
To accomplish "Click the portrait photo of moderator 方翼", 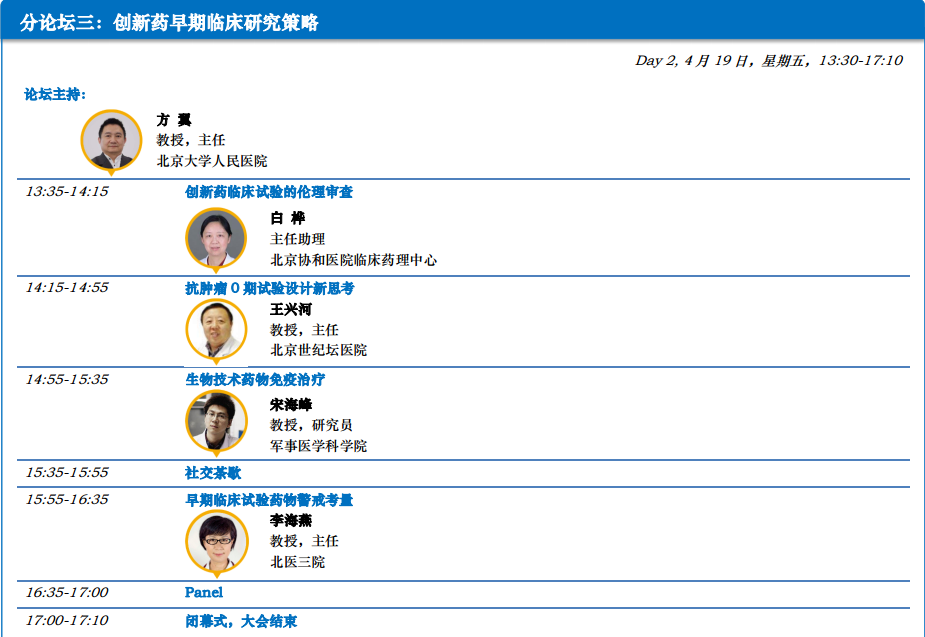I will click(x=111, y=142).
